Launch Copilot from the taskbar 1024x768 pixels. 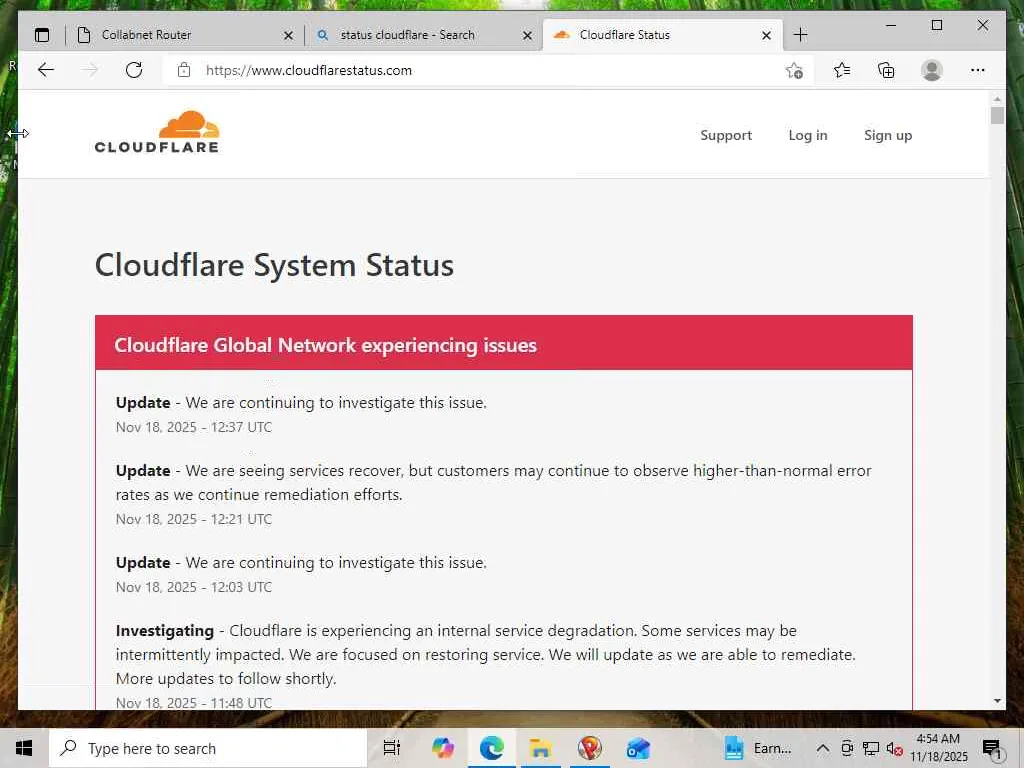coord(443,748)
